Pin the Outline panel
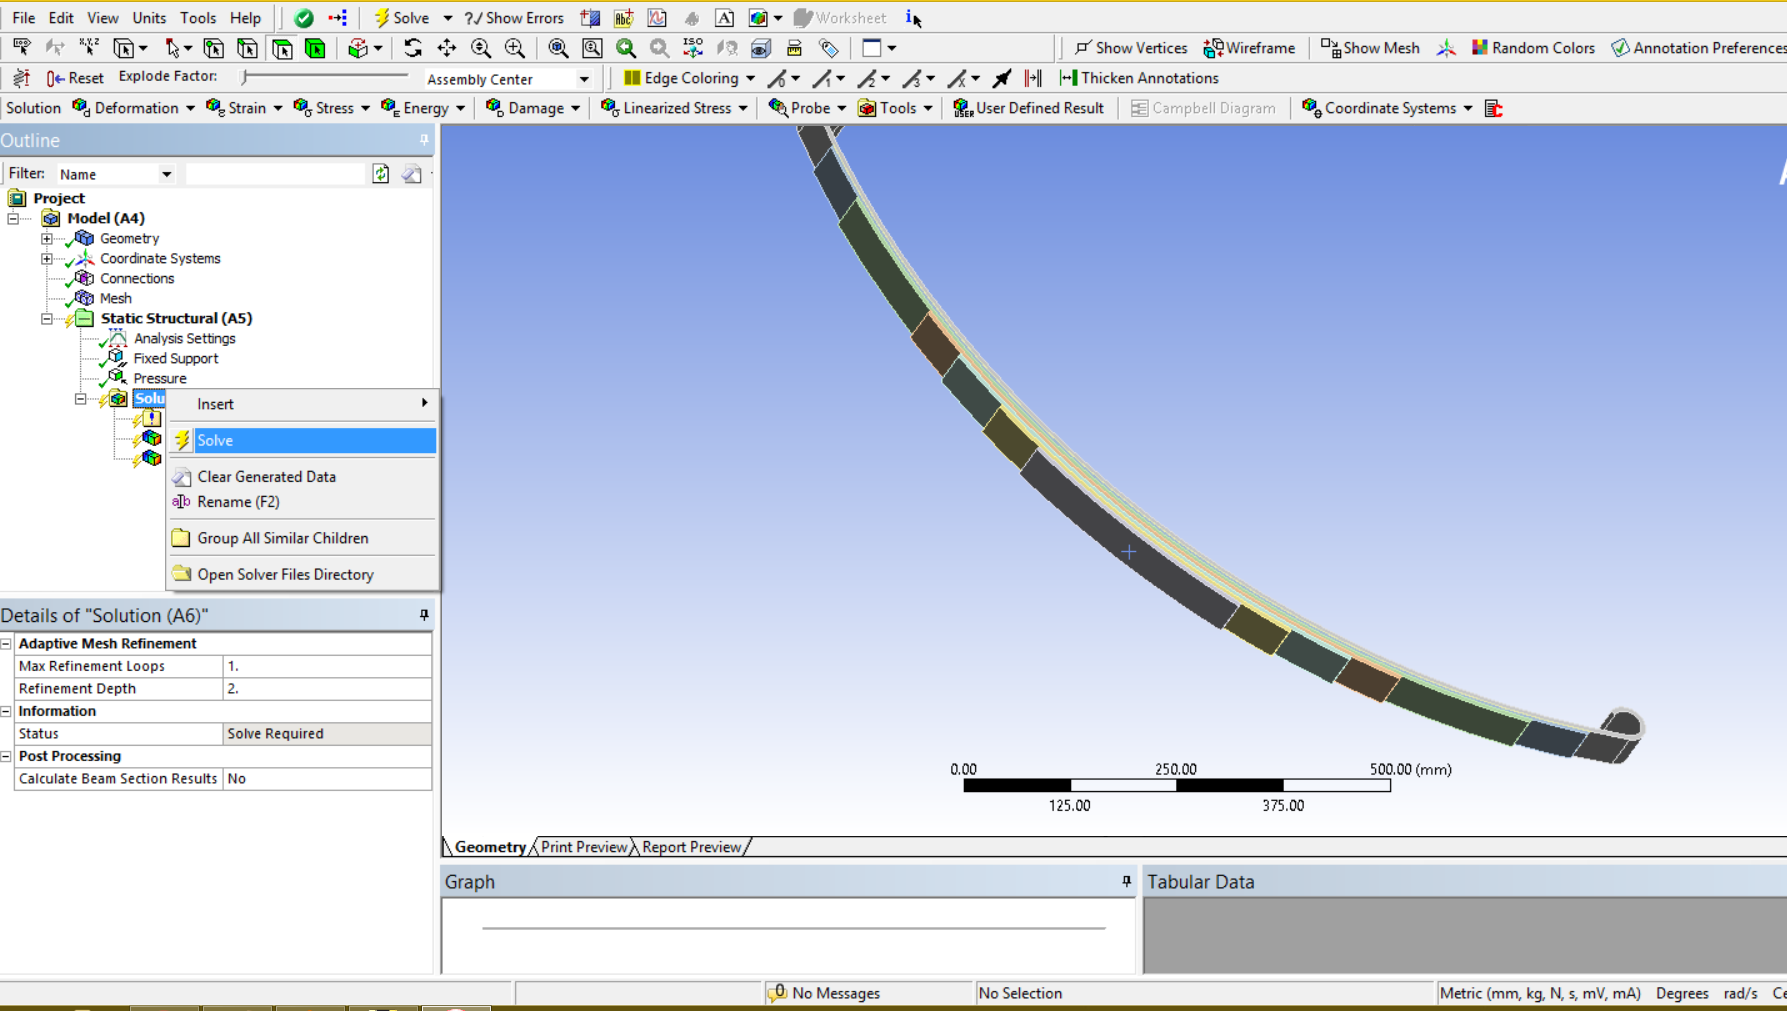 pos(424,140)
